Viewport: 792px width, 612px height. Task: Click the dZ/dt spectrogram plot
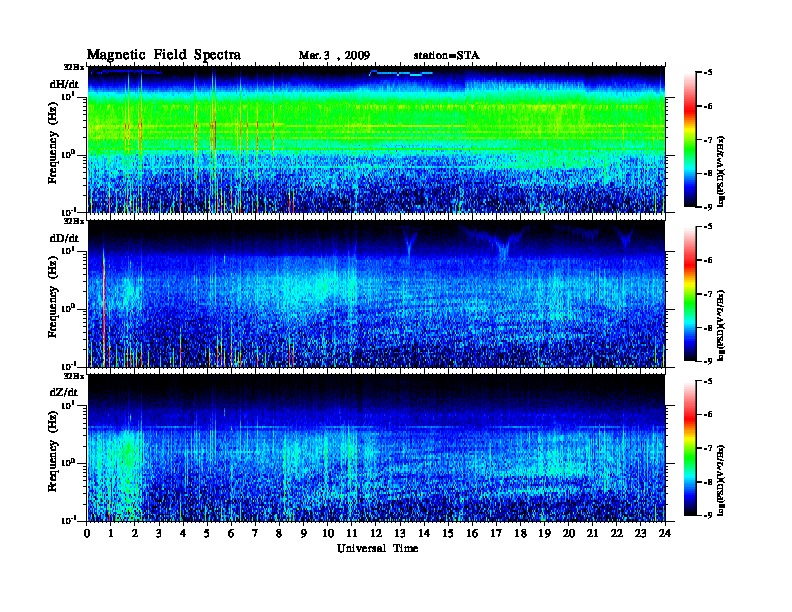[376, 447]
